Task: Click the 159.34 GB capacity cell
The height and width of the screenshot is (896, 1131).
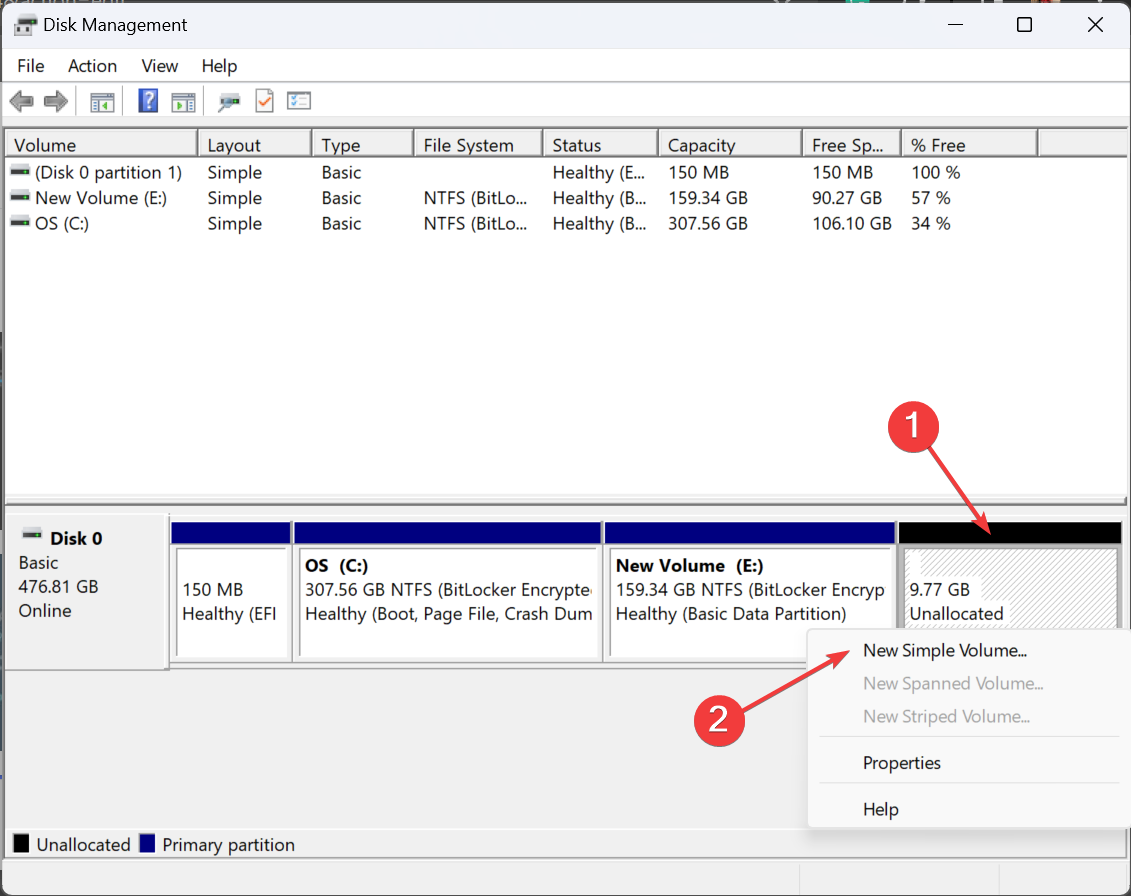Action: [708, 198]
